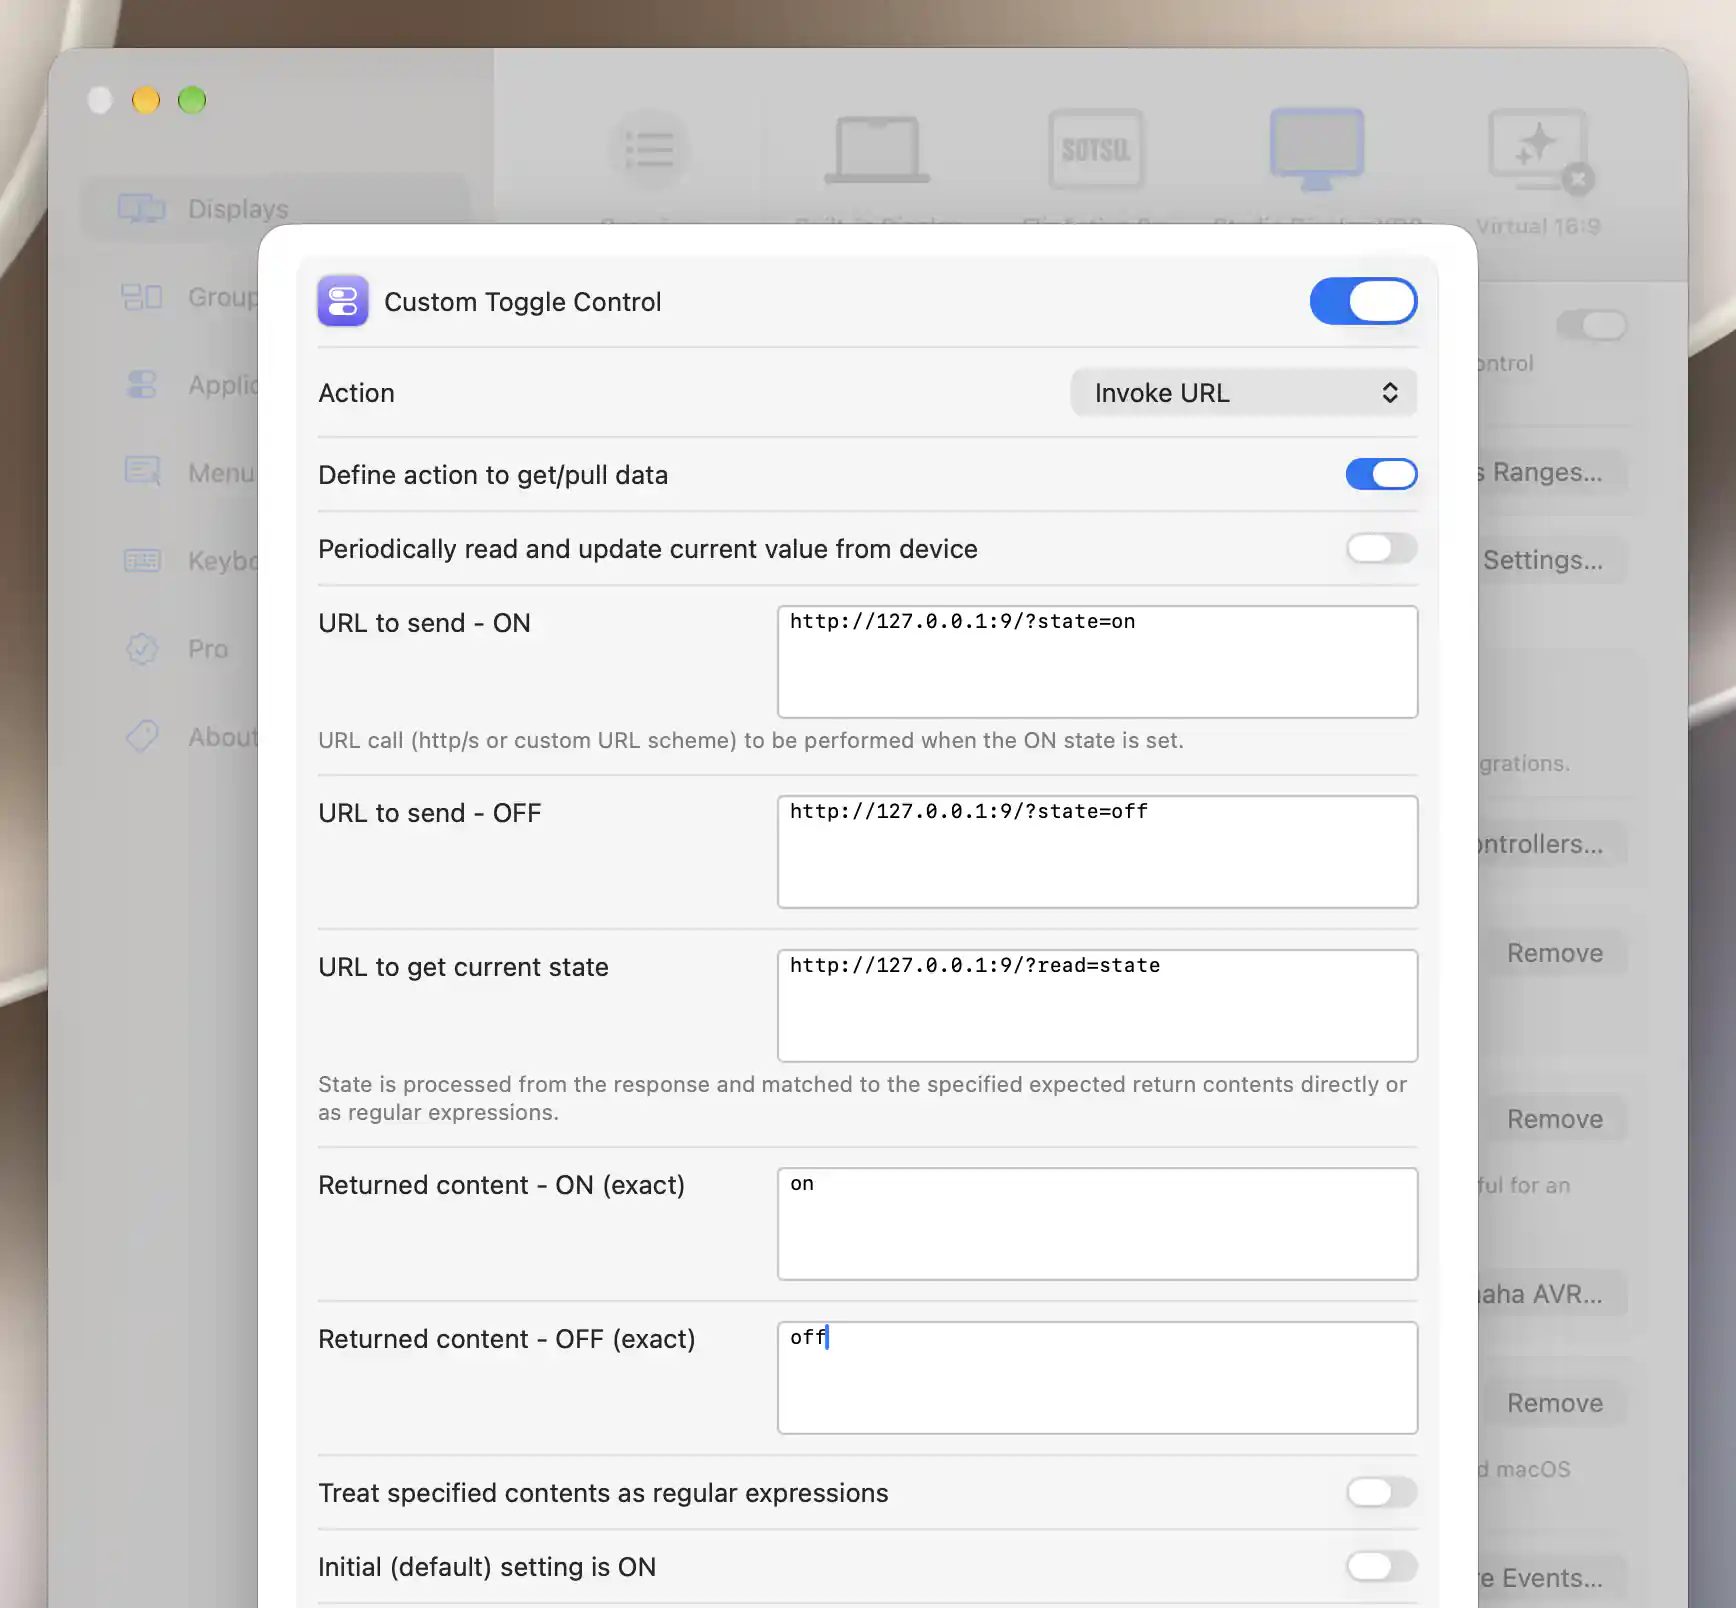The height and width of the screenshot is (1608, 1736).
Task: Click the Pro badge sidebar icon
Action: point(142,648)
